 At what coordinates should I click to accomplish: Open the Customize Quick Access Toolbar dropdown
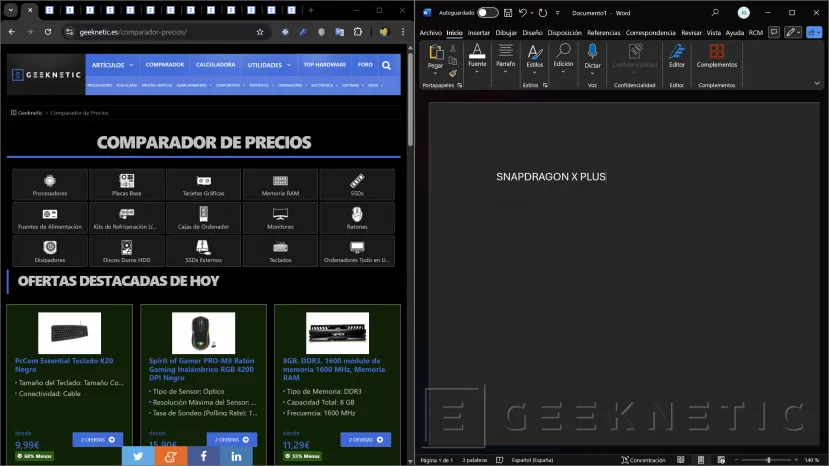(557, 13)
